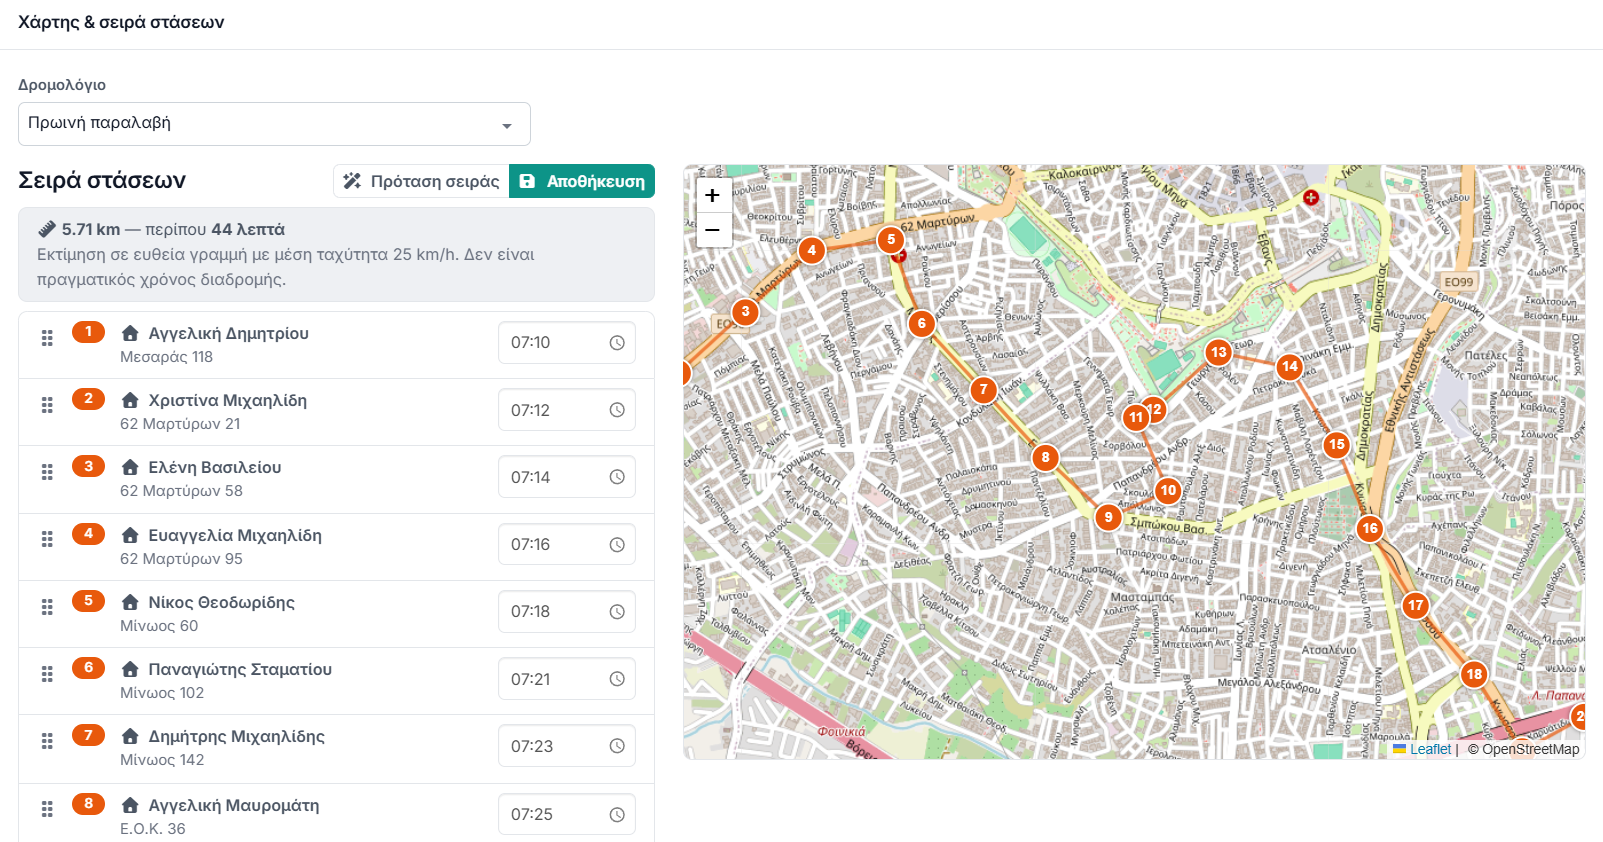Image resolution: width=1603 pixels, height=842 pixels.
Task: Open time picker clock for 07:23
Action: (x=617, y=746)
